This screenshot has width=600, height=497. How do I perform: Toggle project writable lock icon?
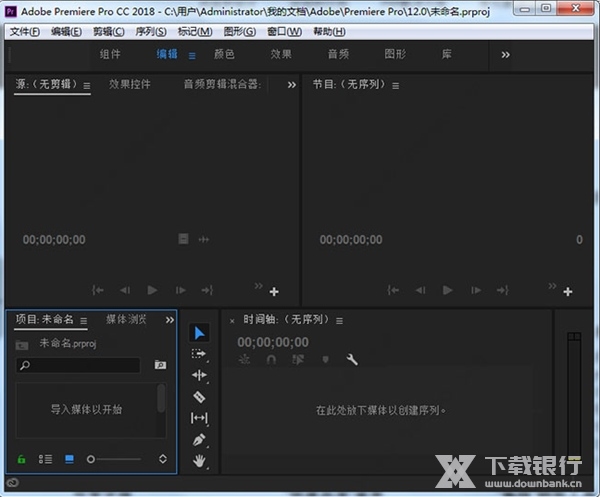click(21, 459)
